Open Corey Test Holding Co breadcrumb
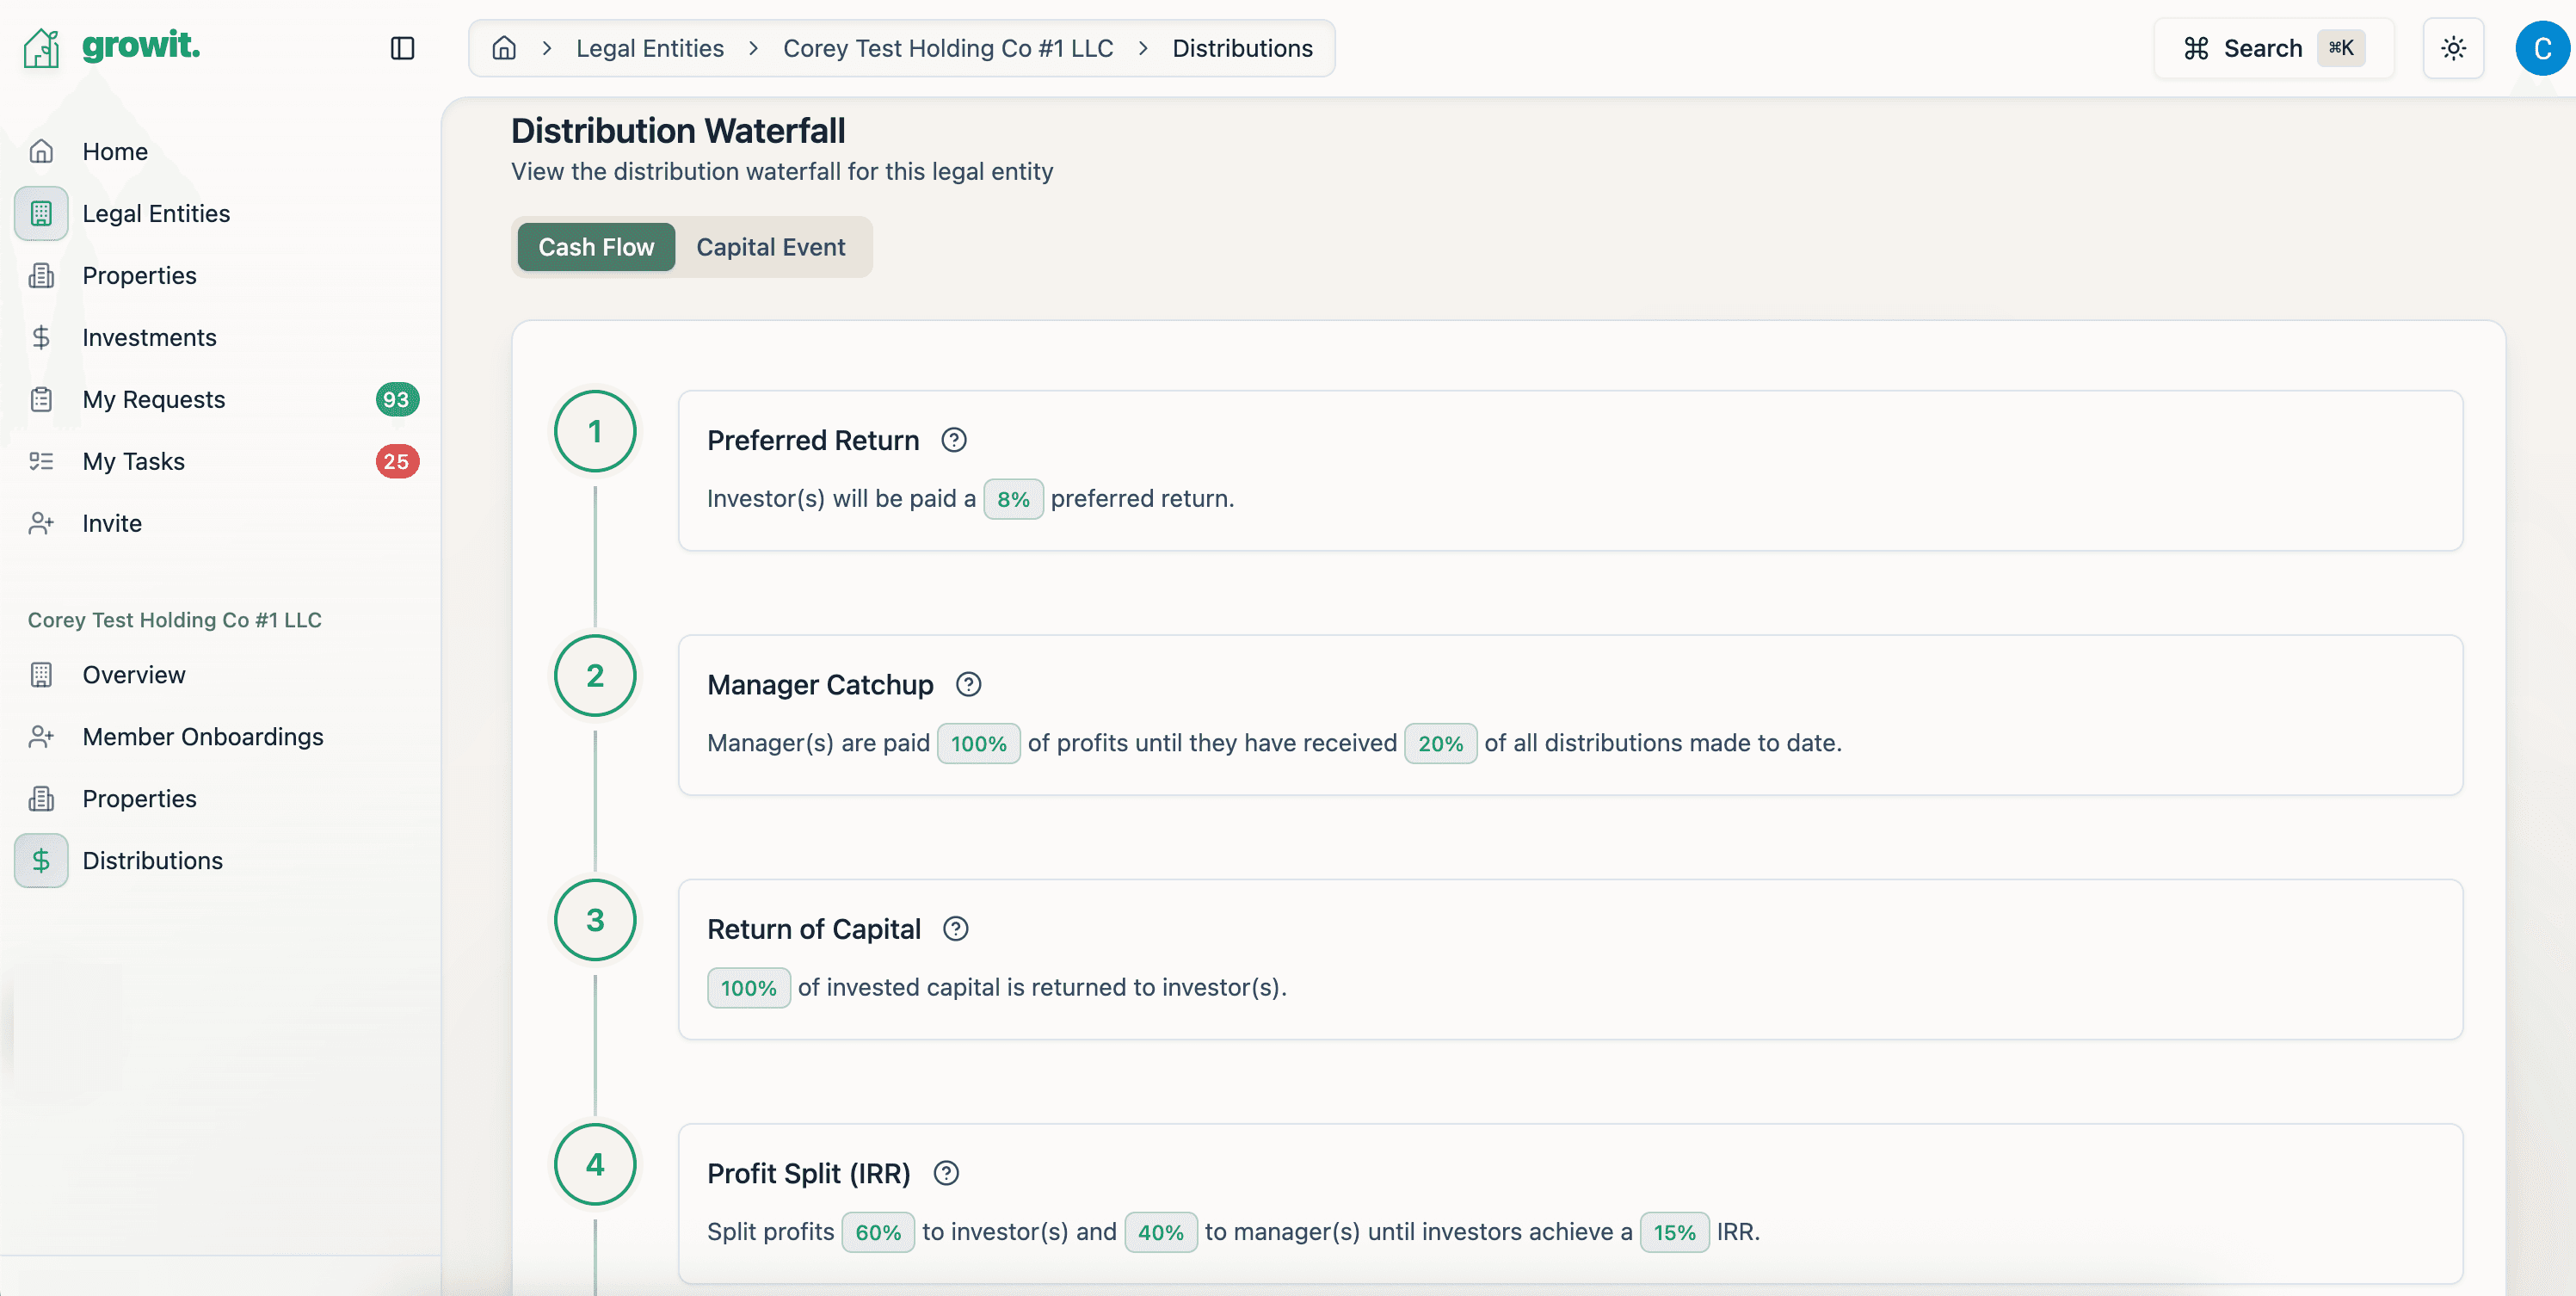The width and height of the screenshot is (2576, 1296). coord(947,48)
